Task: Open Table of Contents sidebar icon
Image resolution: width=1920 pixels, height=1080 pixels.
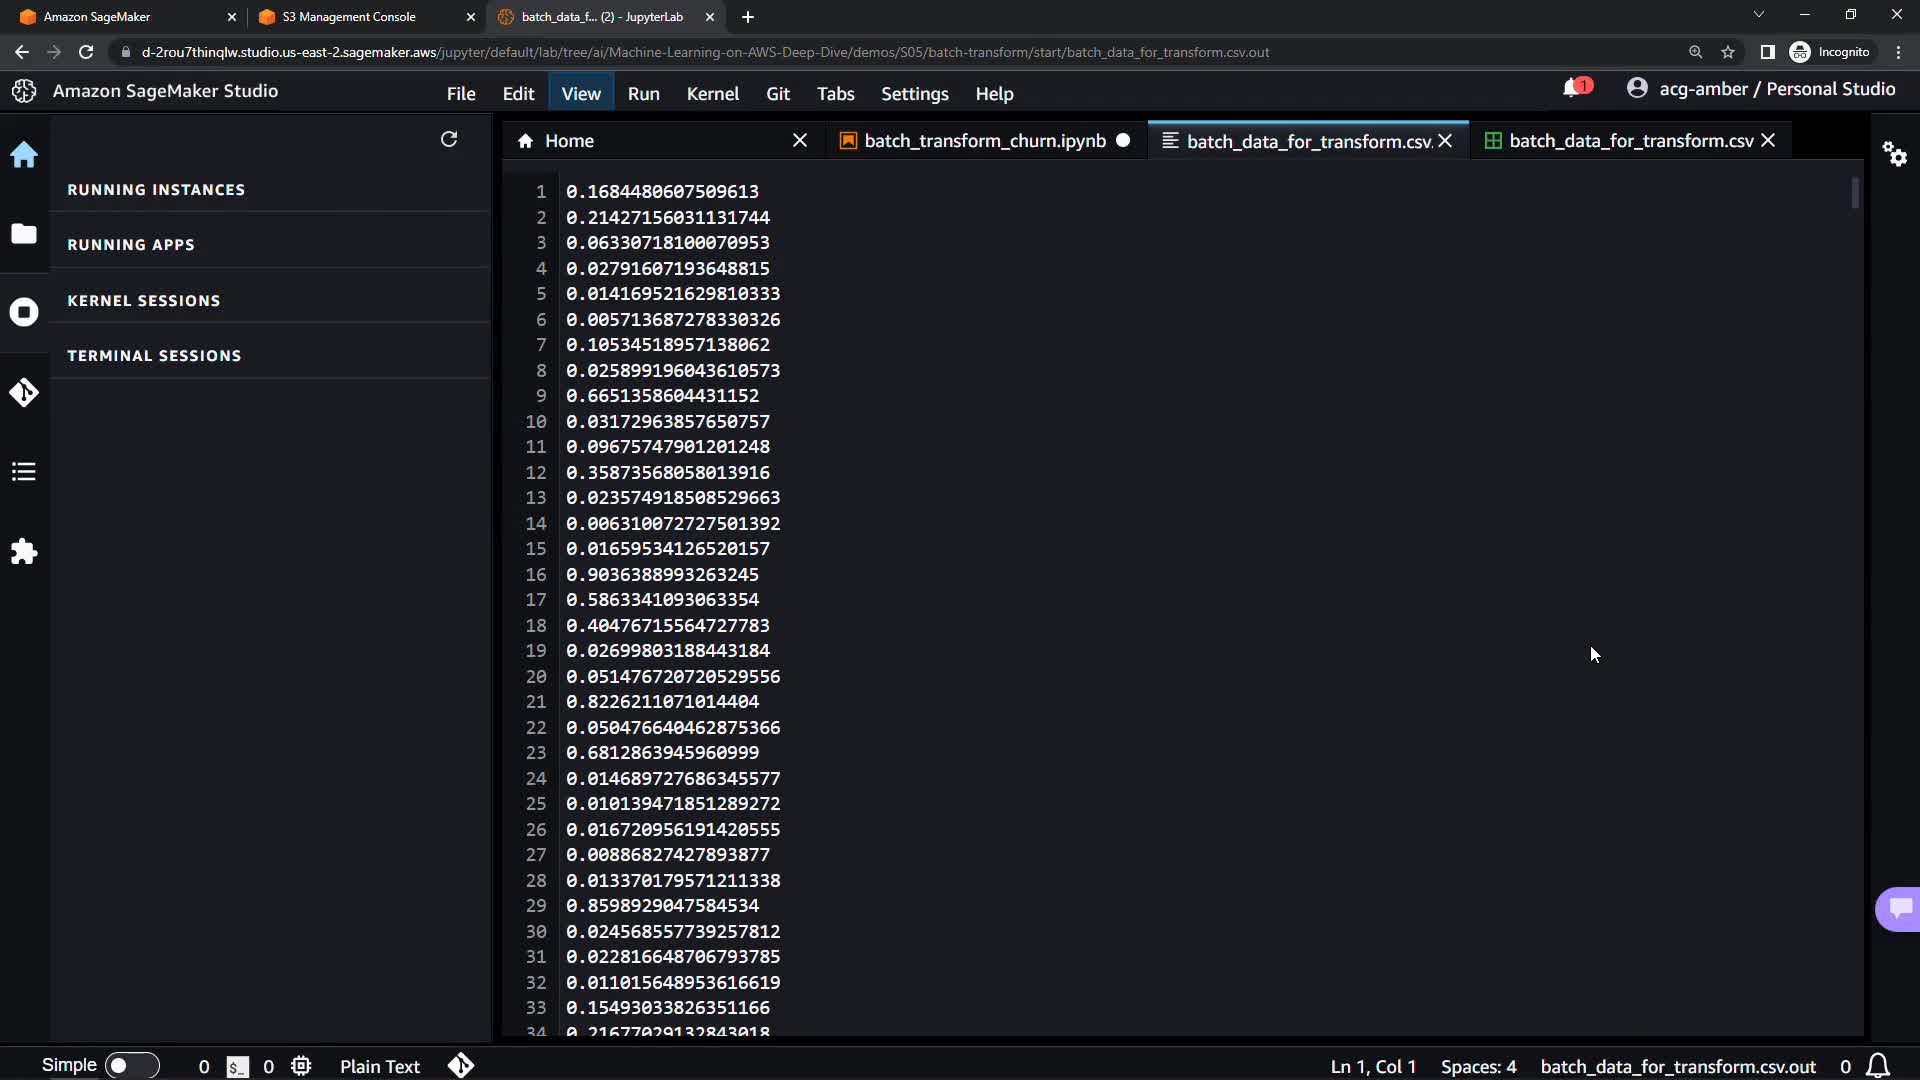Action: [24, 471]
